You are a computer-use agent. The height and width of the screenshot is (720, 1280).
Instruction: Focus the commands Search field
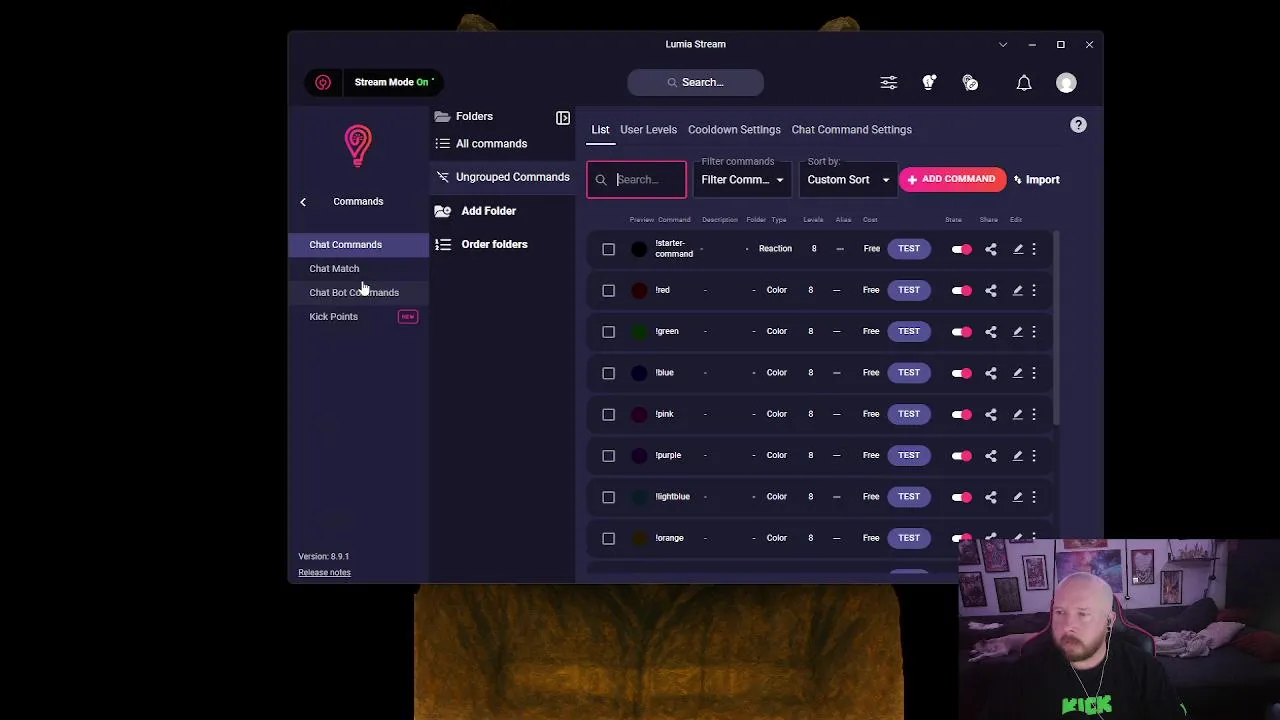click(636, 180)
